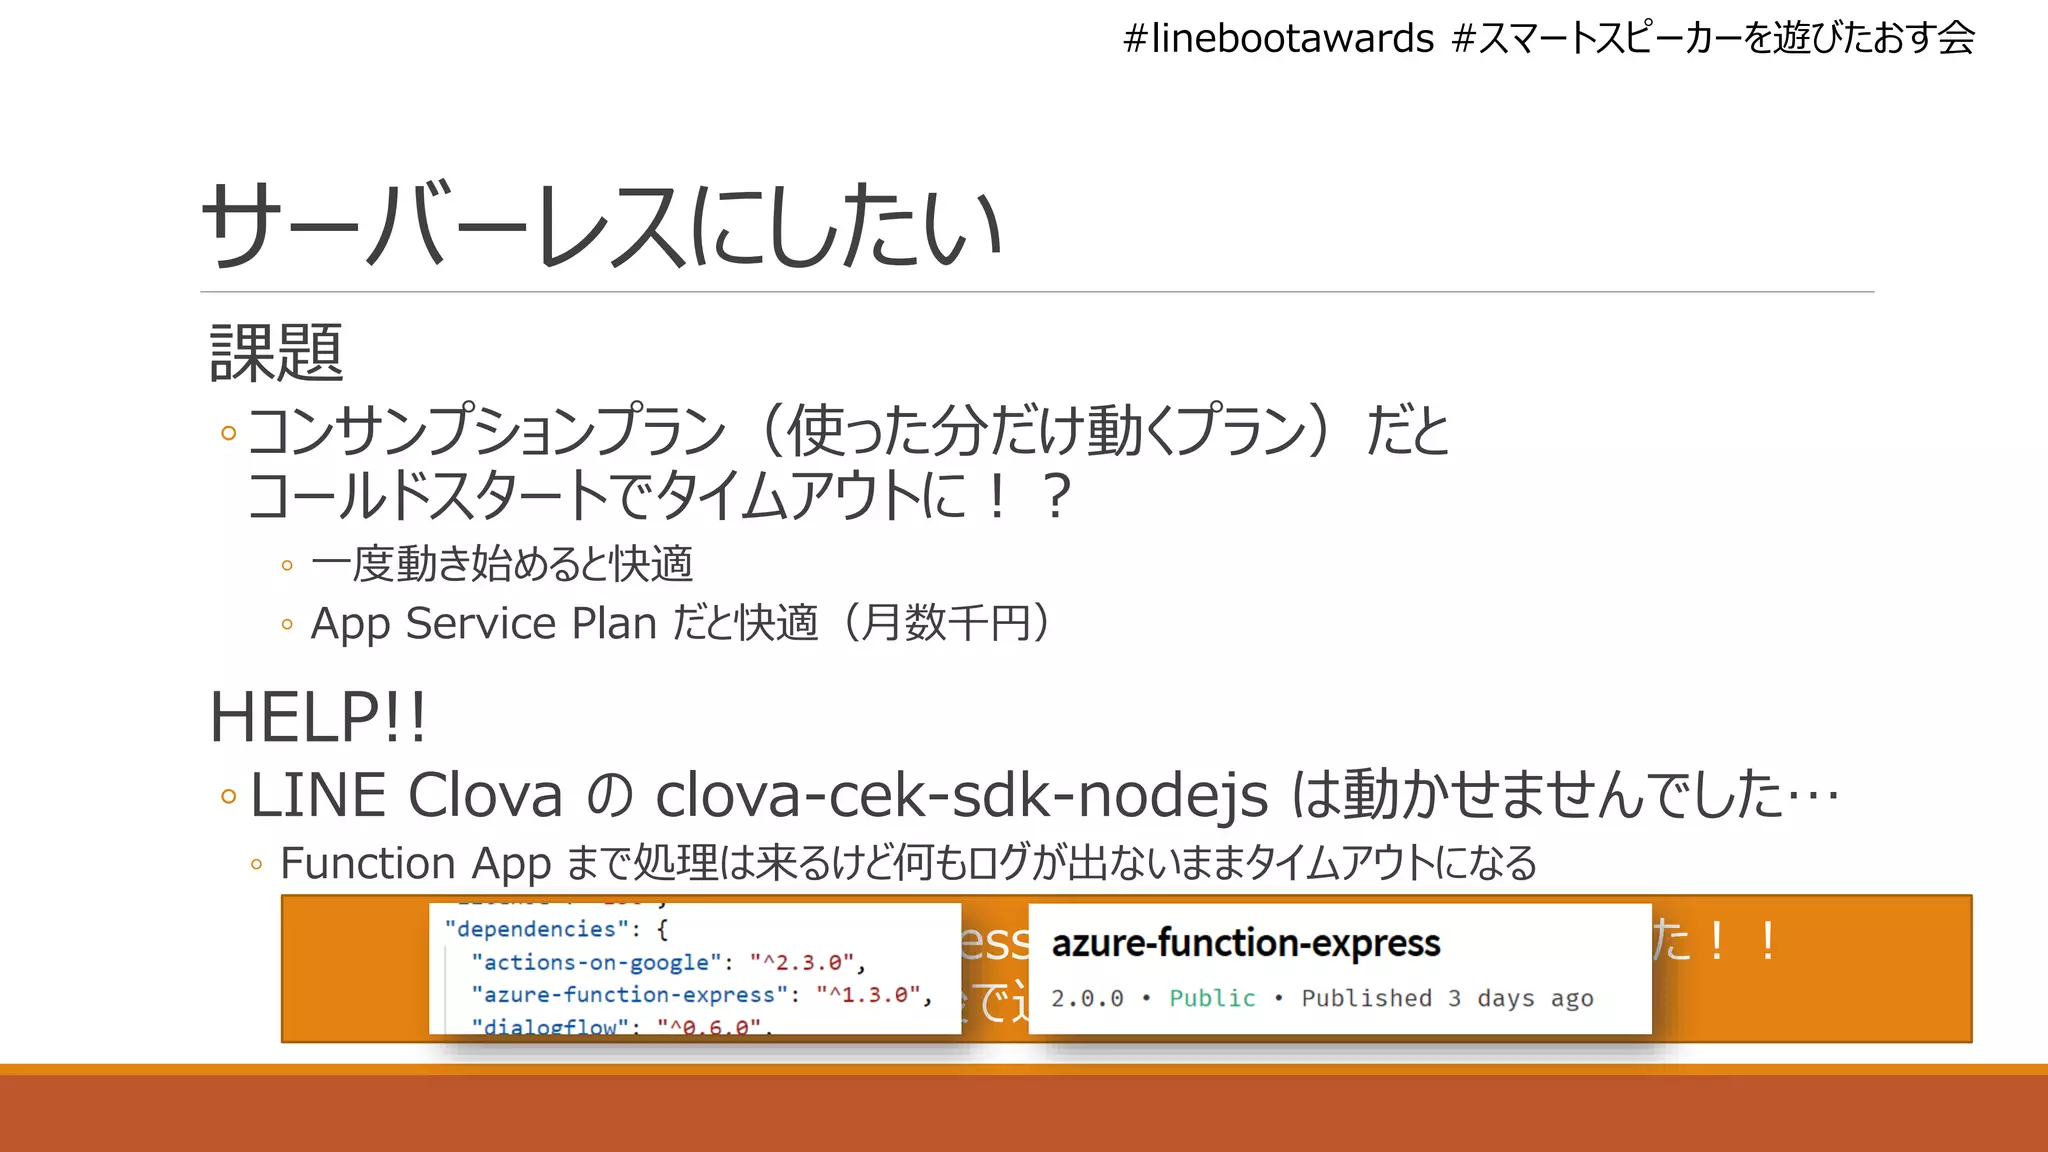Click 'Published 3 days ago' text

(1447, 998)
